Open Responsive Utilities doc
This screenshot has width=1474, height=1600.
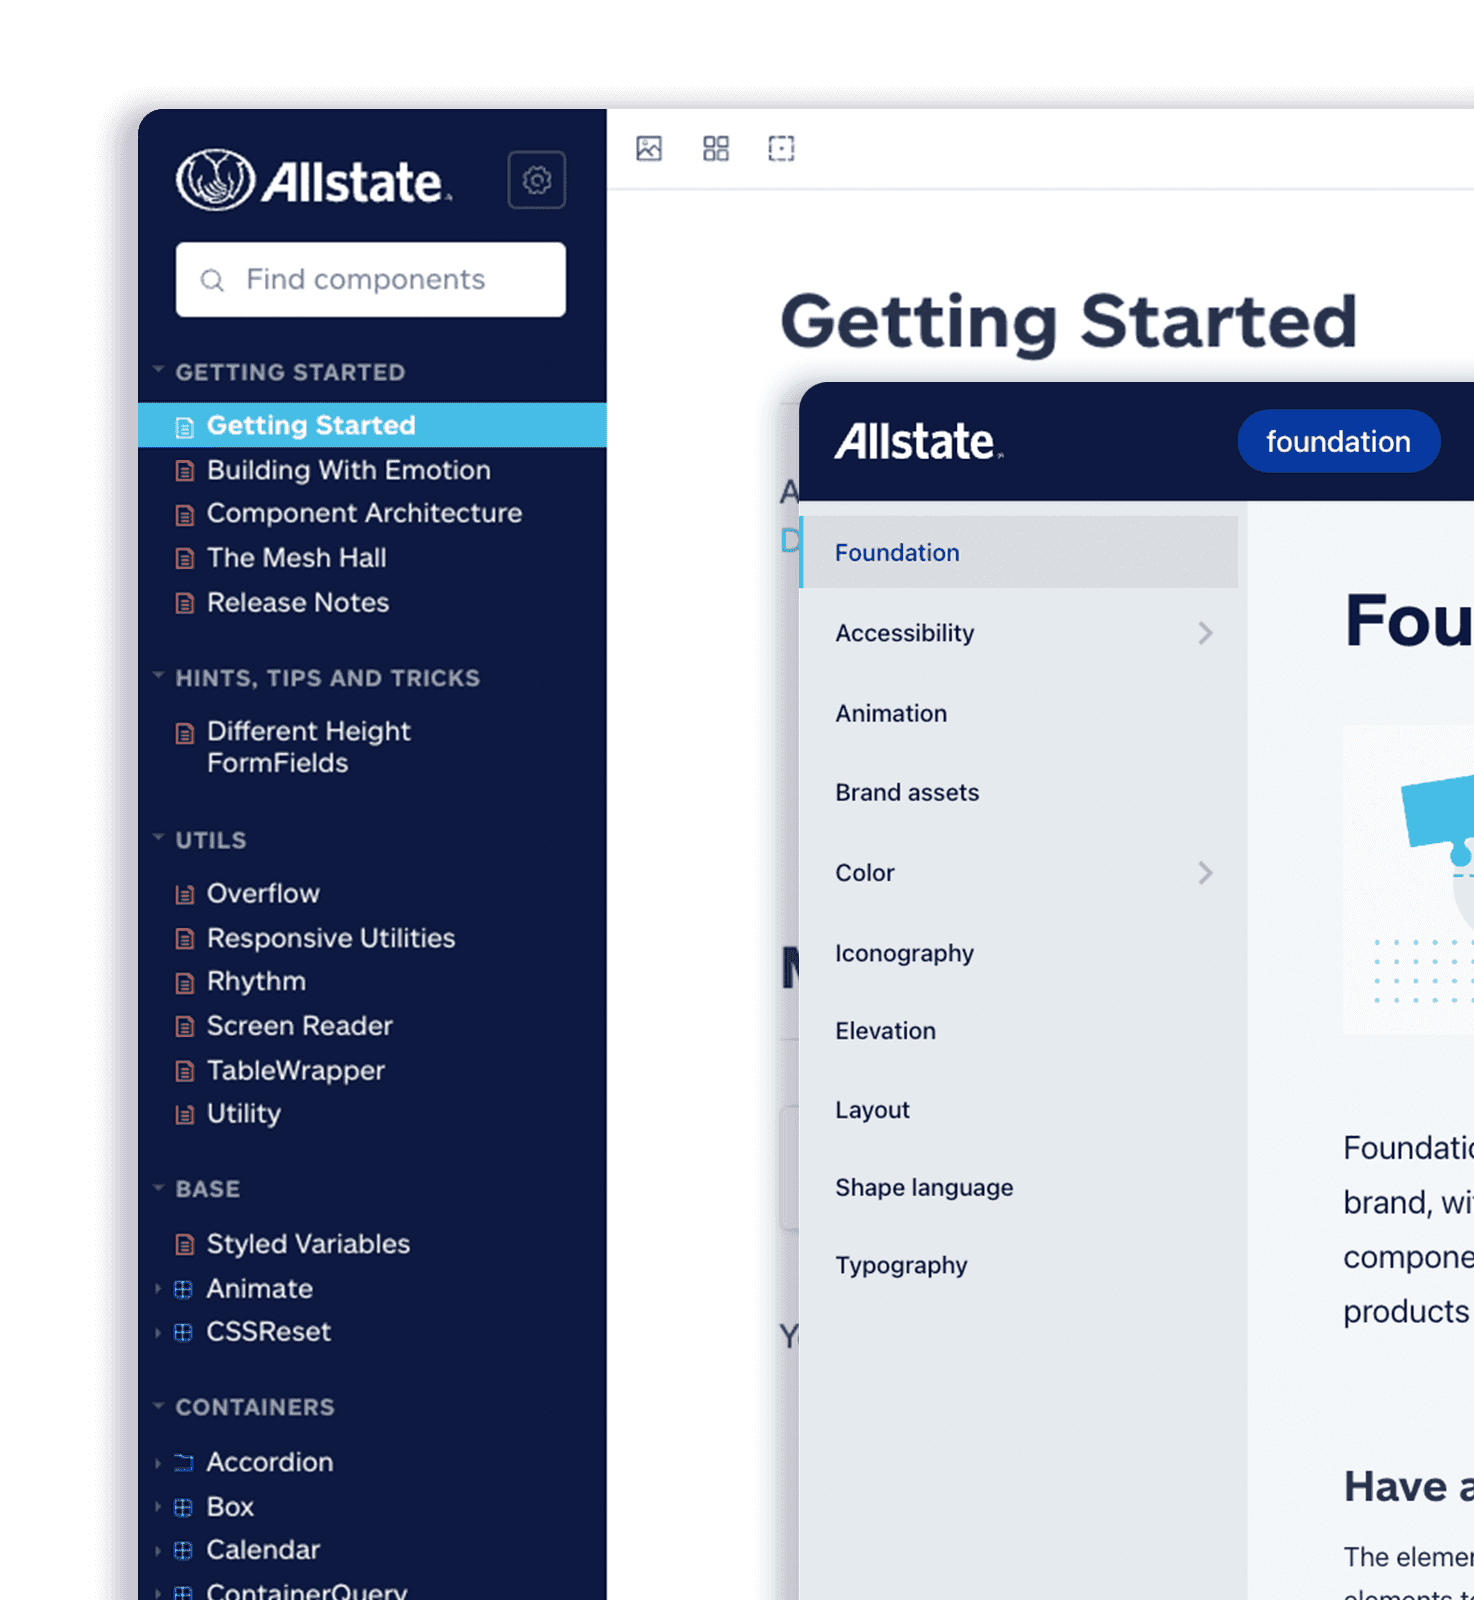tap(330, 938)
